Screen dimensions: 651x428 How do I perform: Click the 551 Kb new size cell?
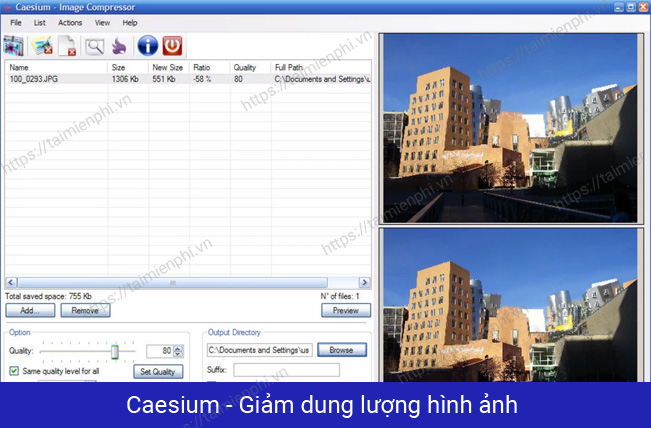164,79
